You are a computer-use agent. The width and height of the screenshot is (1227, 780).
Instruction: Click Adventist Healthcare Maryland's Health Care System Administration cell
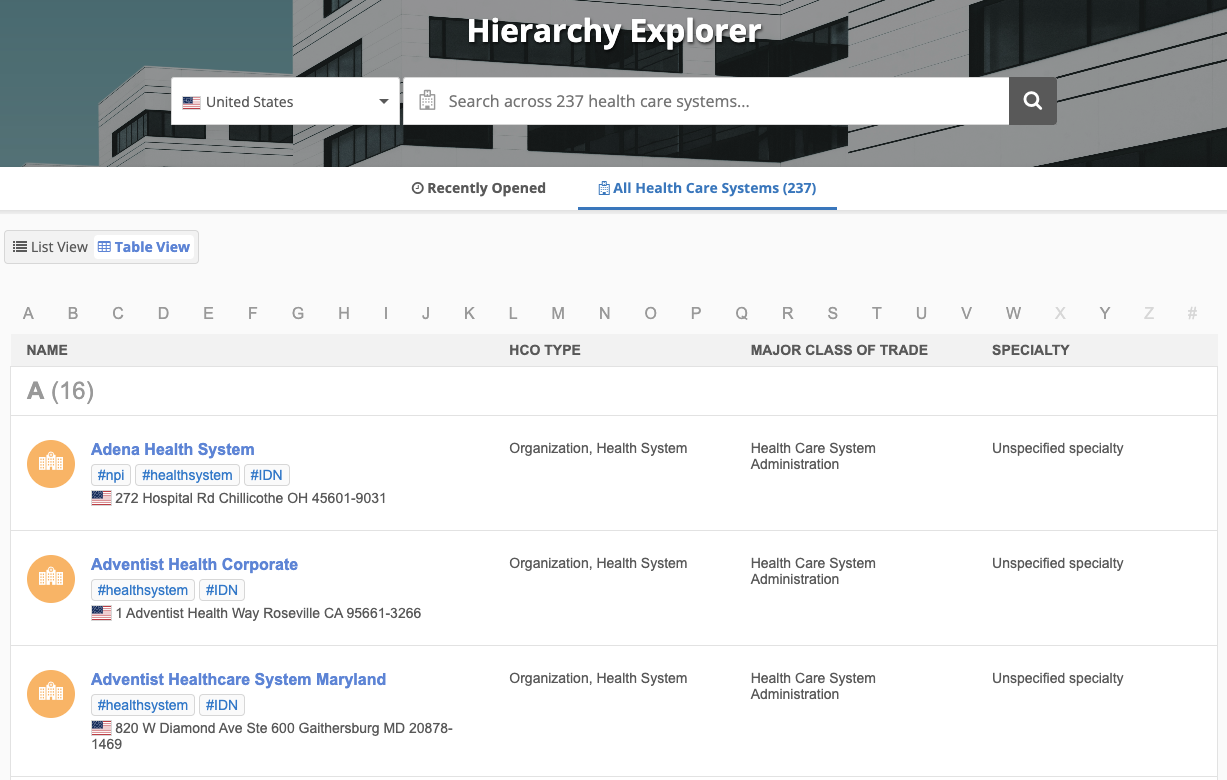pos(813,686)
